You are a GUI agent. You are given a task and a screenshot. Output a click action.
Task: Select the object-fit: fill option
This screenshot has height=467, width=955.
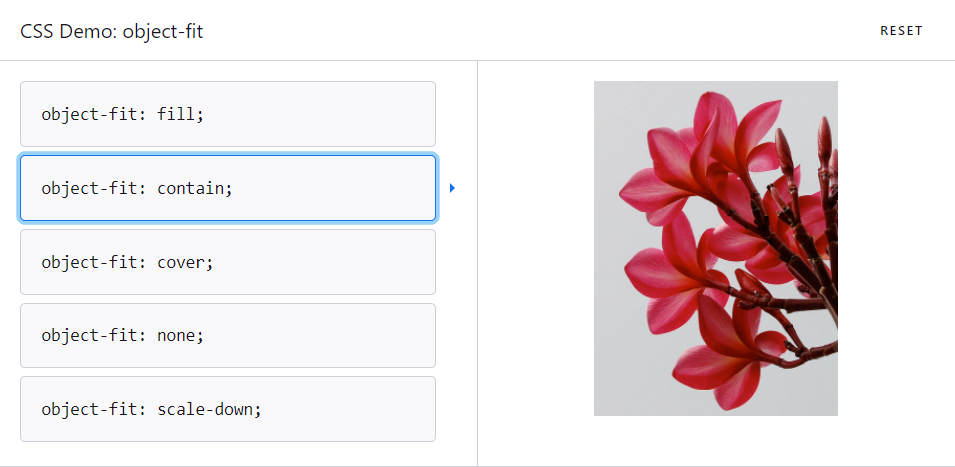pos(228,114)
